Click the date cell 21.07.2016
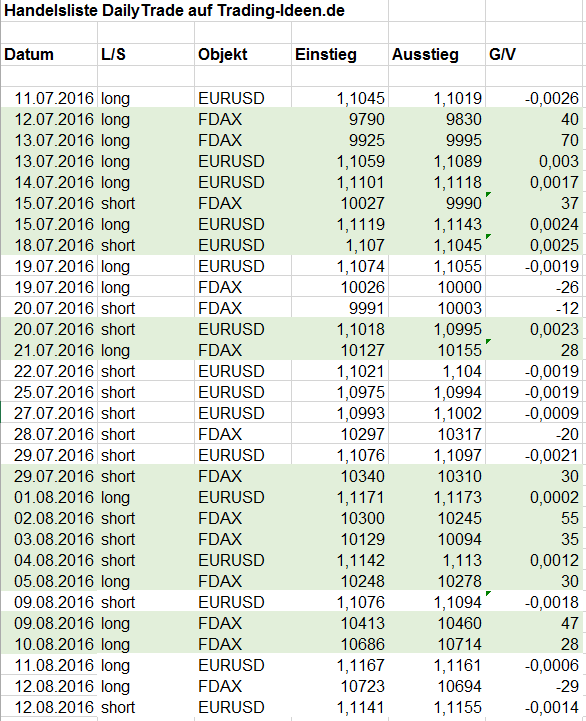 49,350
